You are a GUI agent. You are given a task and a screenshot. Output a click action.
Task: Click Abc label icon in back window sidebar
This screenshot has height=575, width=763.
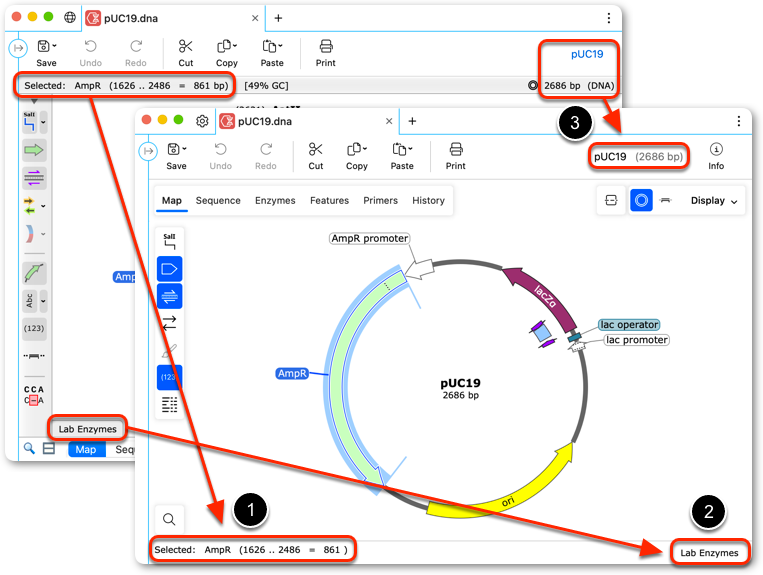pyautogui.click(x=30, y=301)
